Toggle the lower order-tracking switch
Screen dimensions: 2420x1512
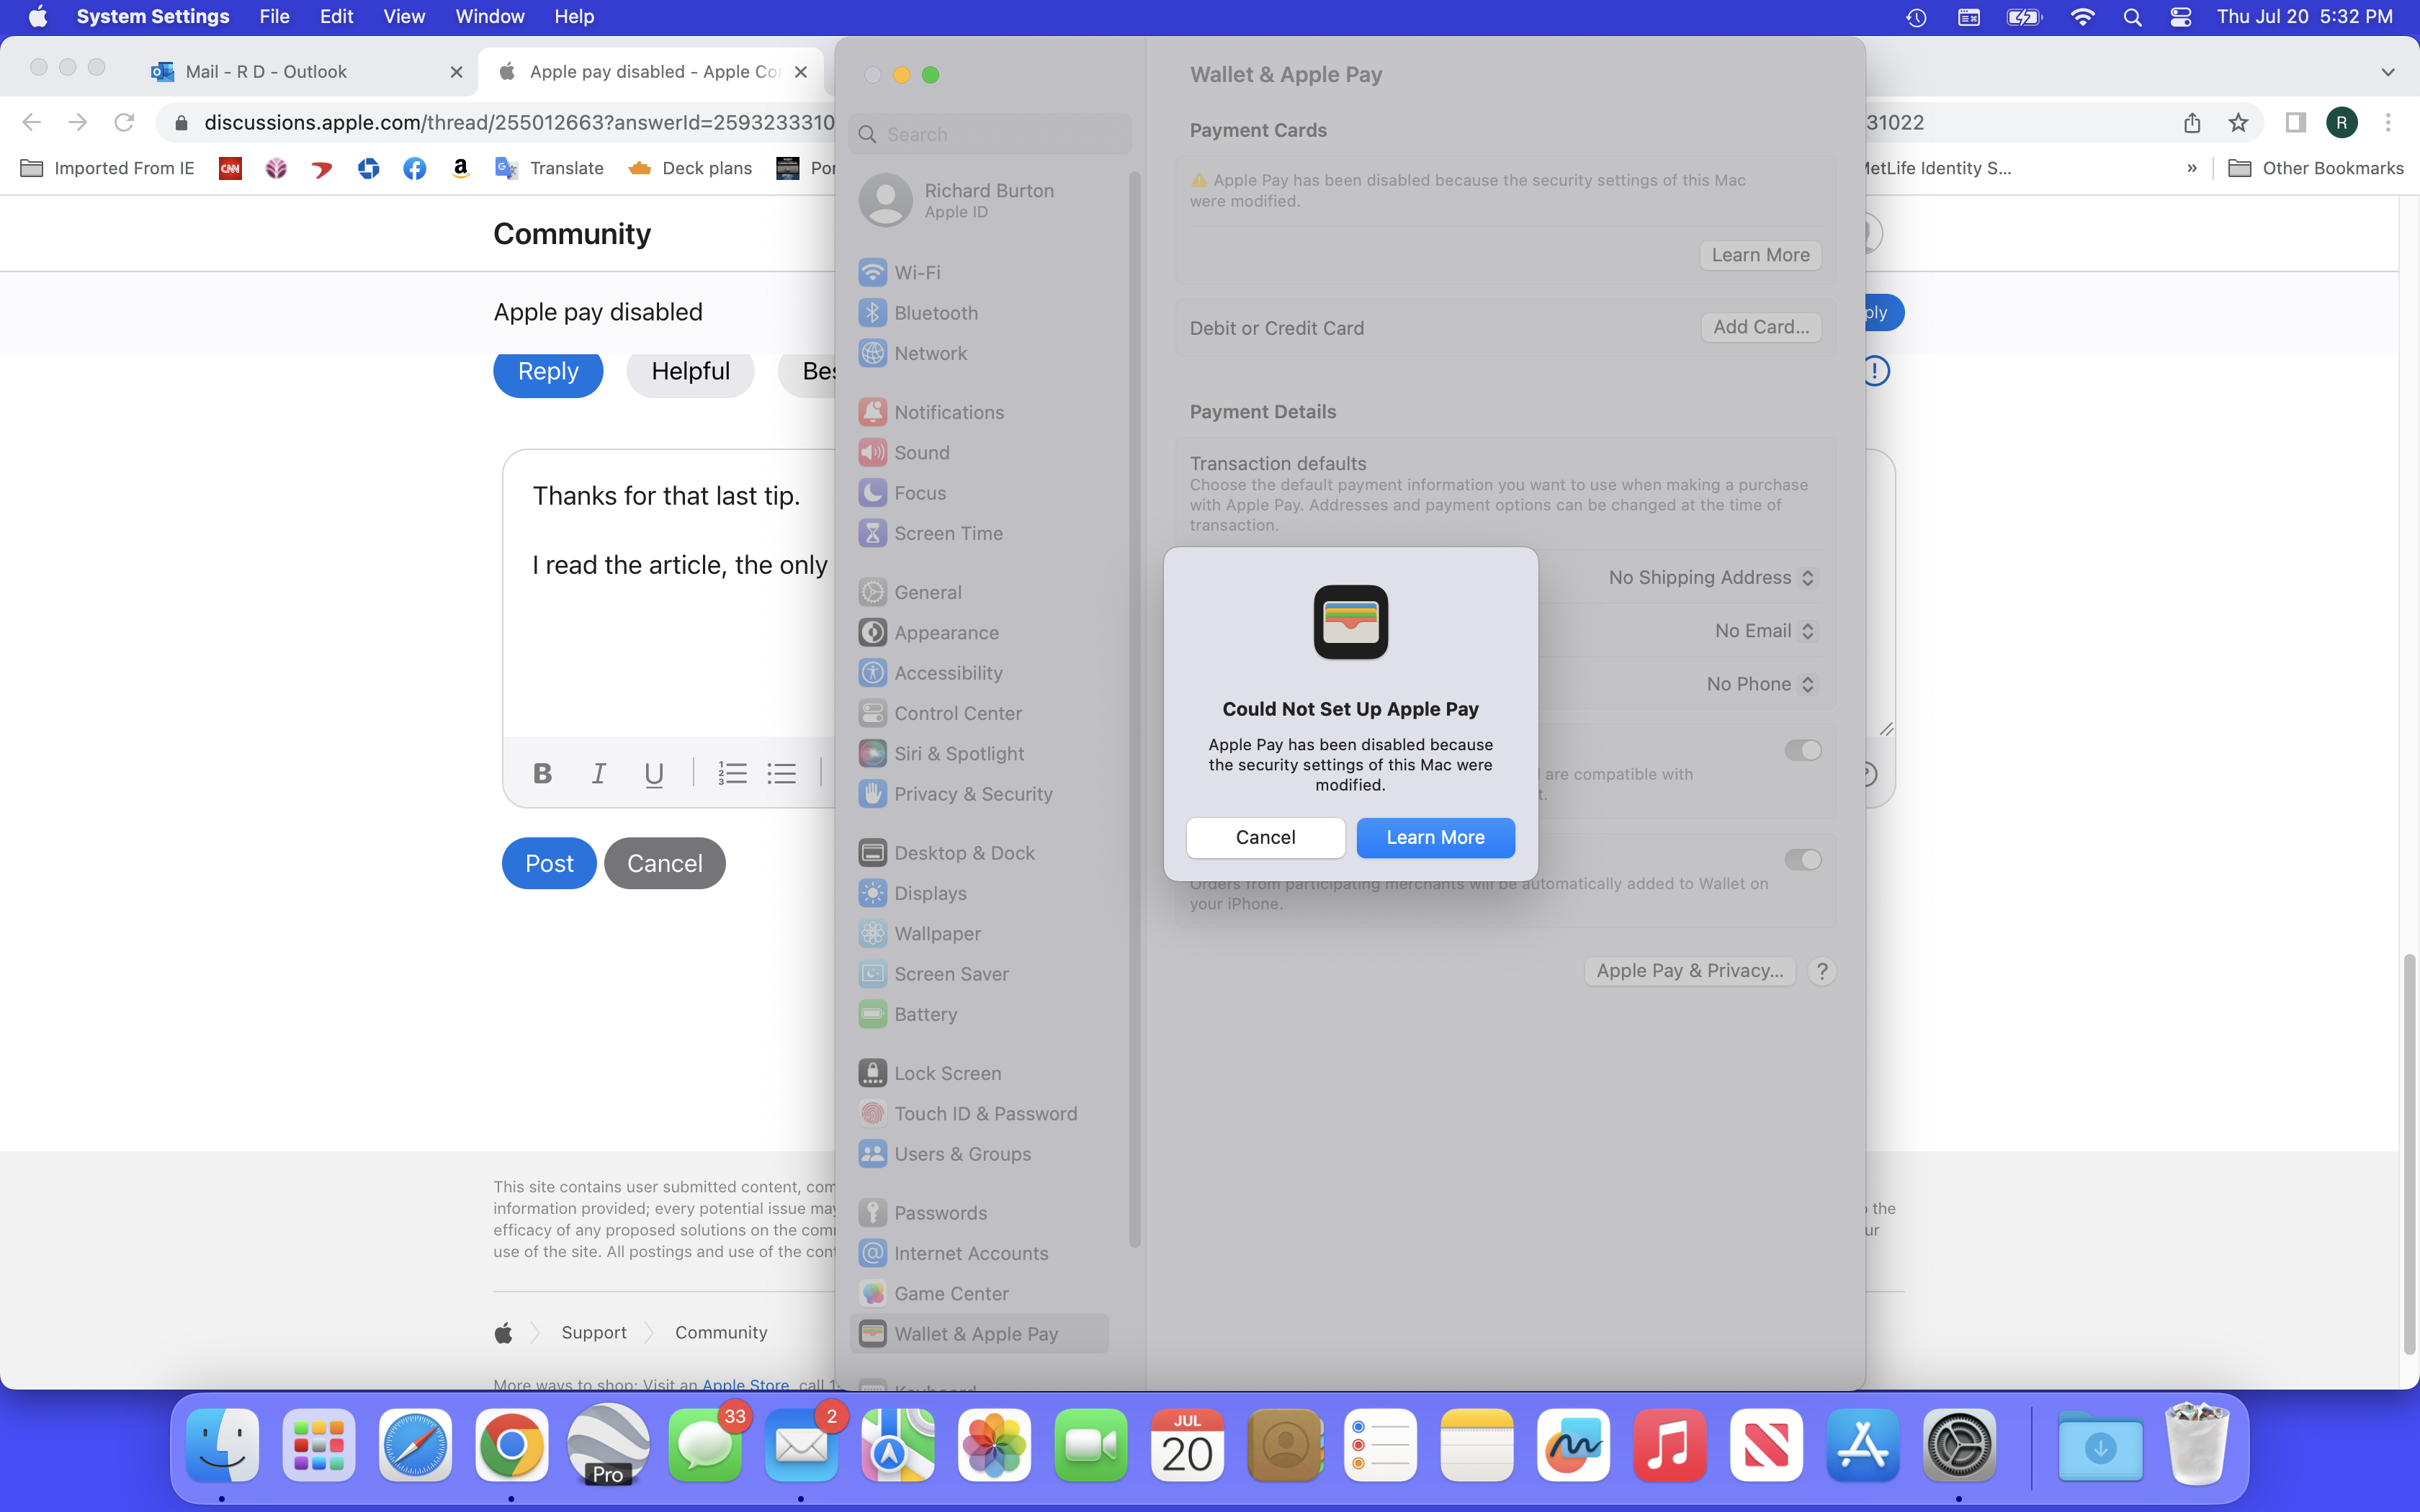[x=1802, y=860]
